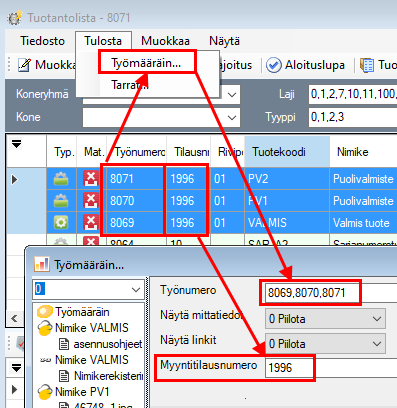Select work number cell 8070
Screen dimensions: 397x408
tap(136, 201)
